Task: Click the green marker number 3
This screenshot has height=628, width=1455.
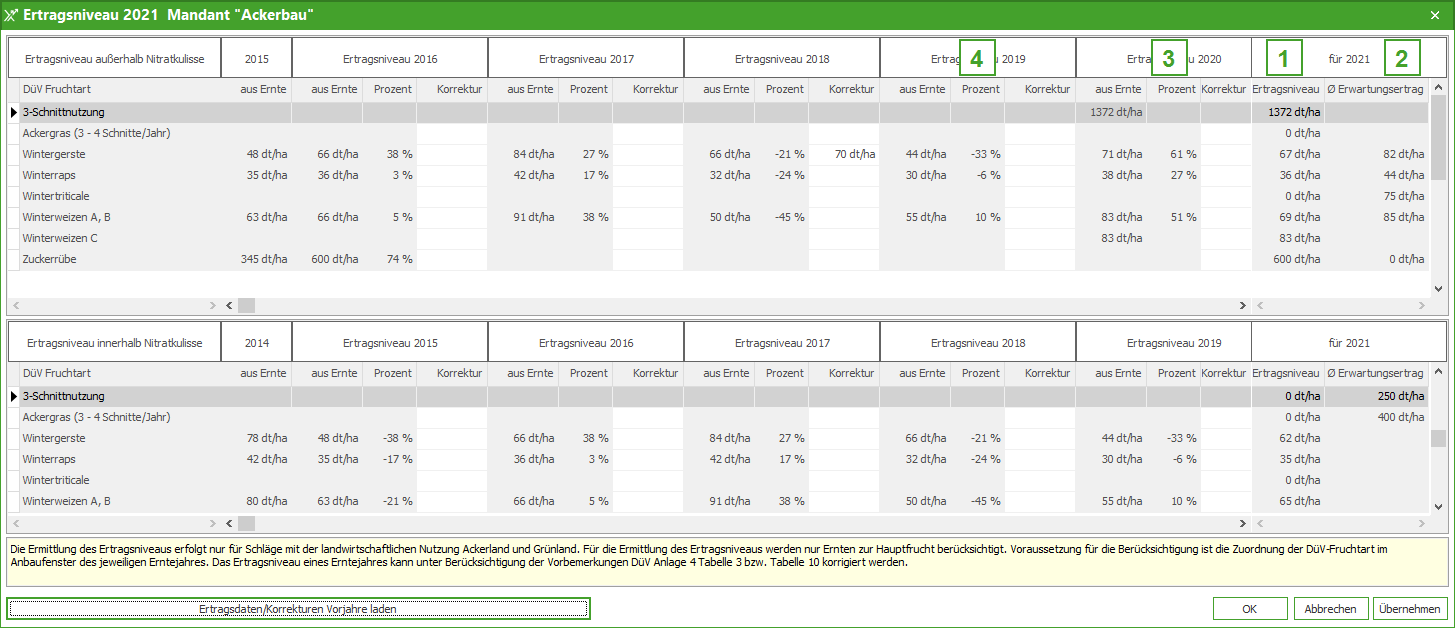Action: (1168, 59)
